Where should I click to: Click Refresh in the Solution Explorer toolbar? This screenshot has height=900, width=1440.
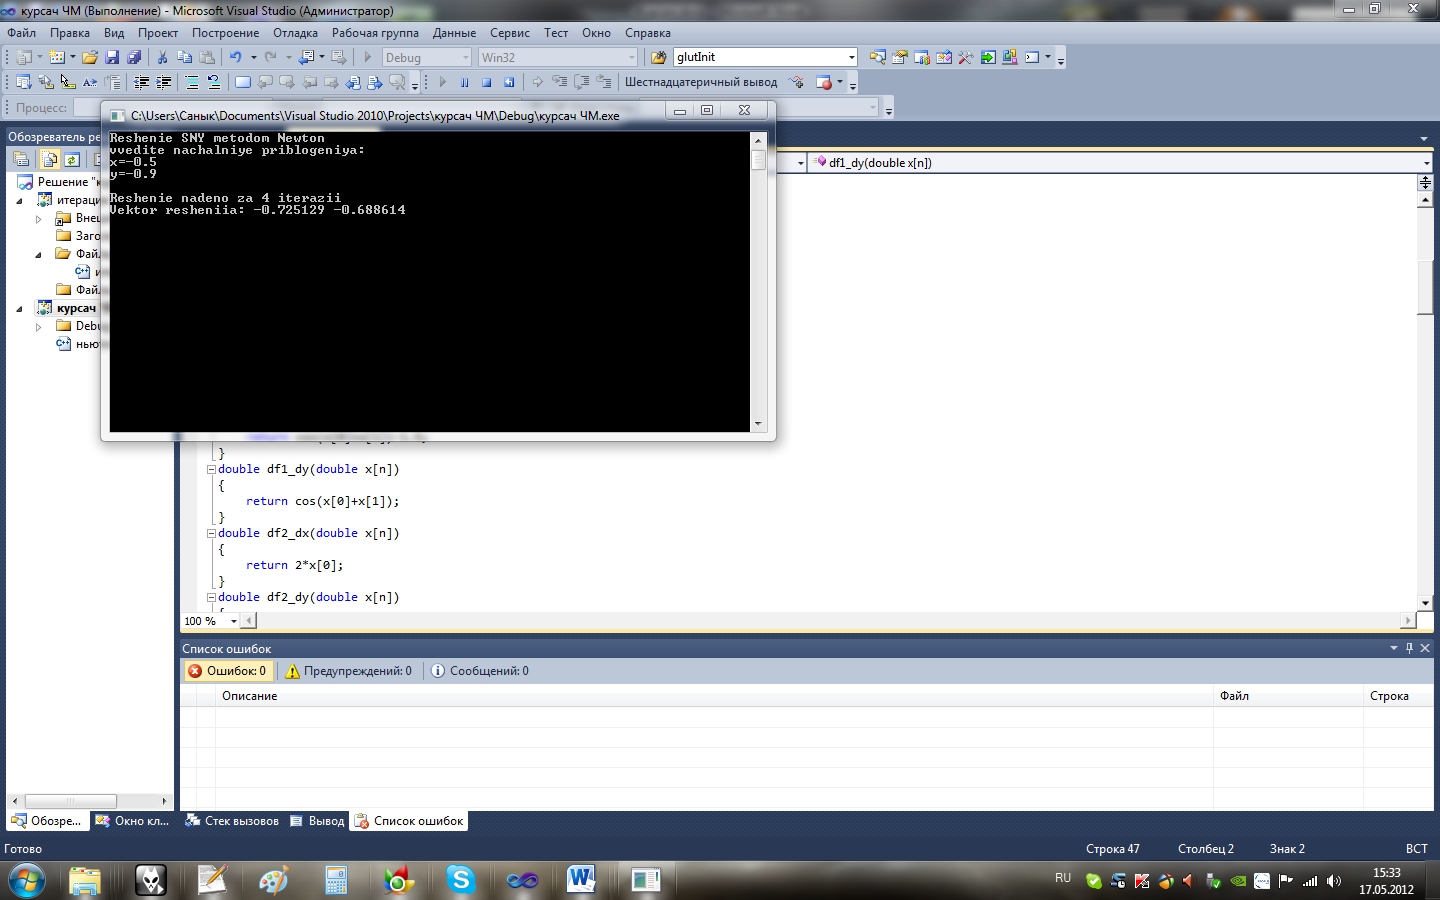click(72, 159)
